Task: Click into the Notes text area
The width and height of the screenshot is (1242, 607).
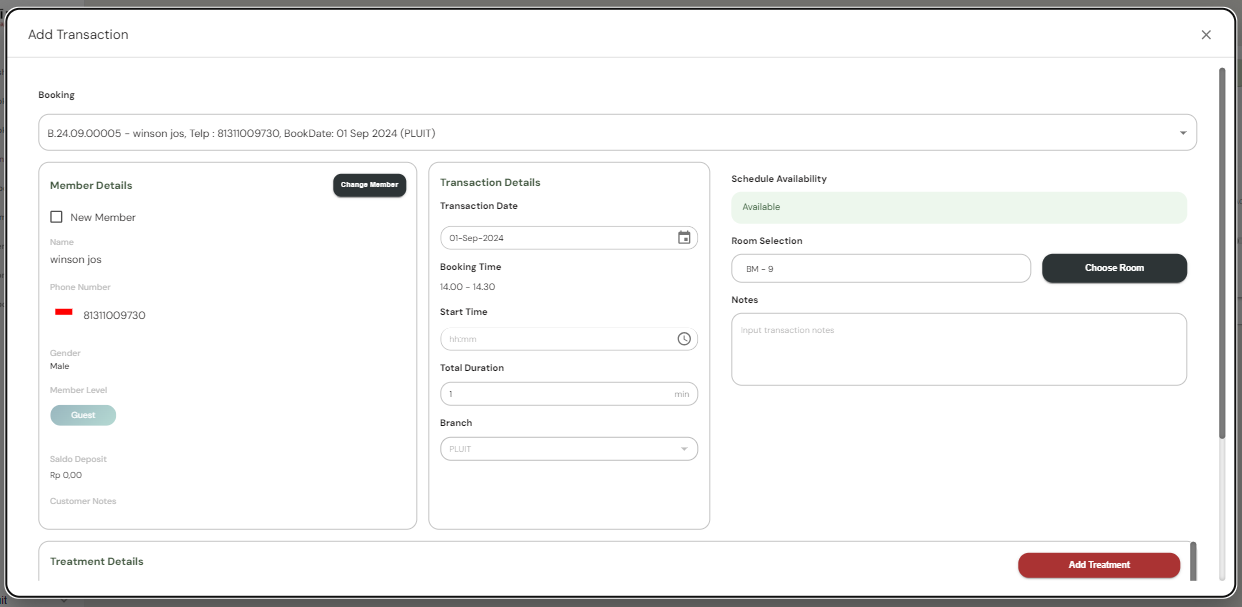Action: 958,349
